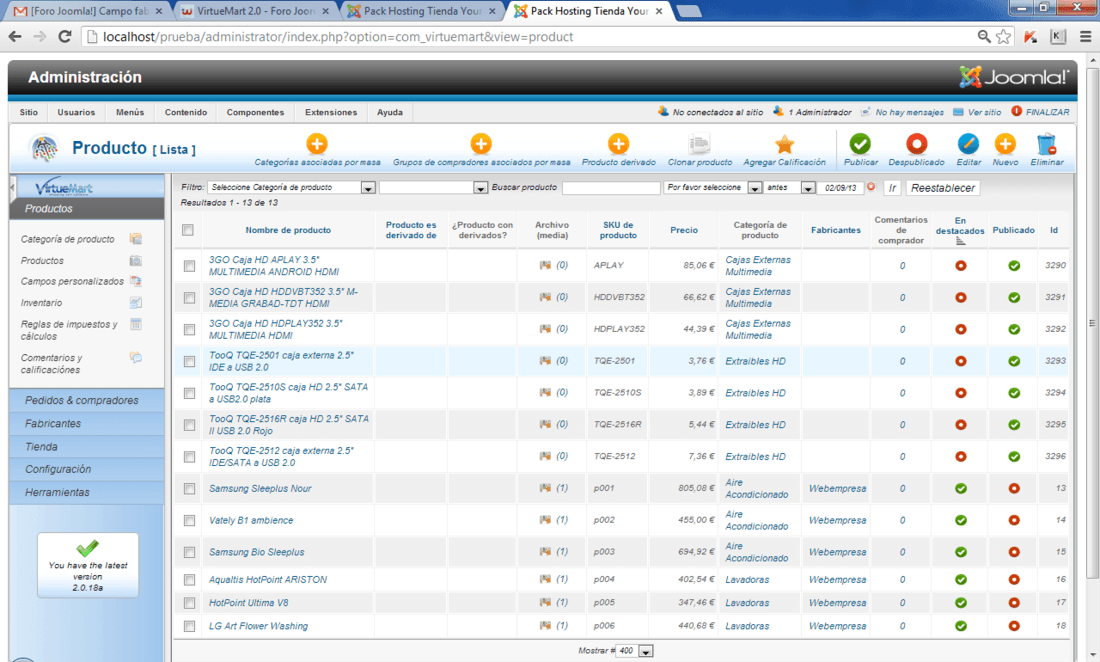Sort by Nombre de producto column header
The height and width of the screenshot is (662, 1100).
[288, 230]
